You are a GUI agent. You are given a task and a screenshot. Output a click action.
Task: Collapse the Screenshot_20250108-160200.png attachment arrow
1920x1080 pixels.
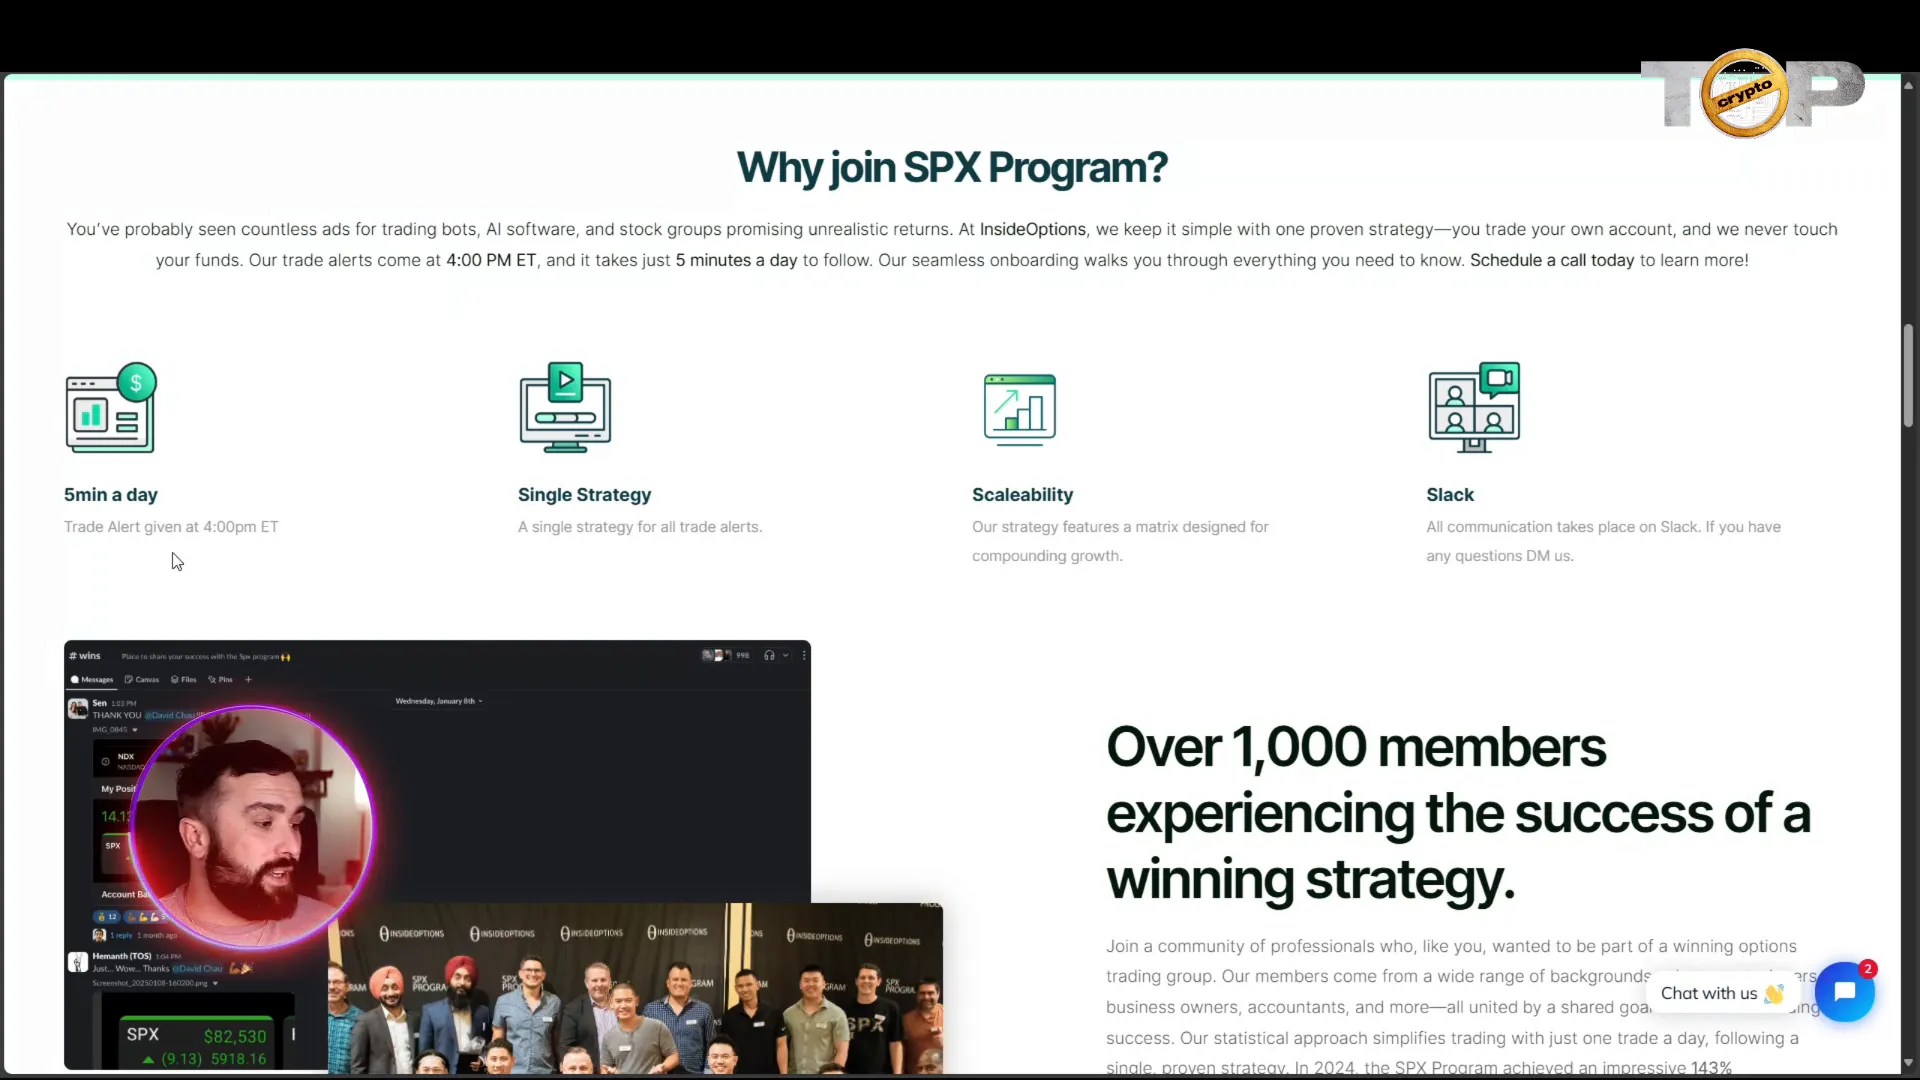click(x=215, y=983)
